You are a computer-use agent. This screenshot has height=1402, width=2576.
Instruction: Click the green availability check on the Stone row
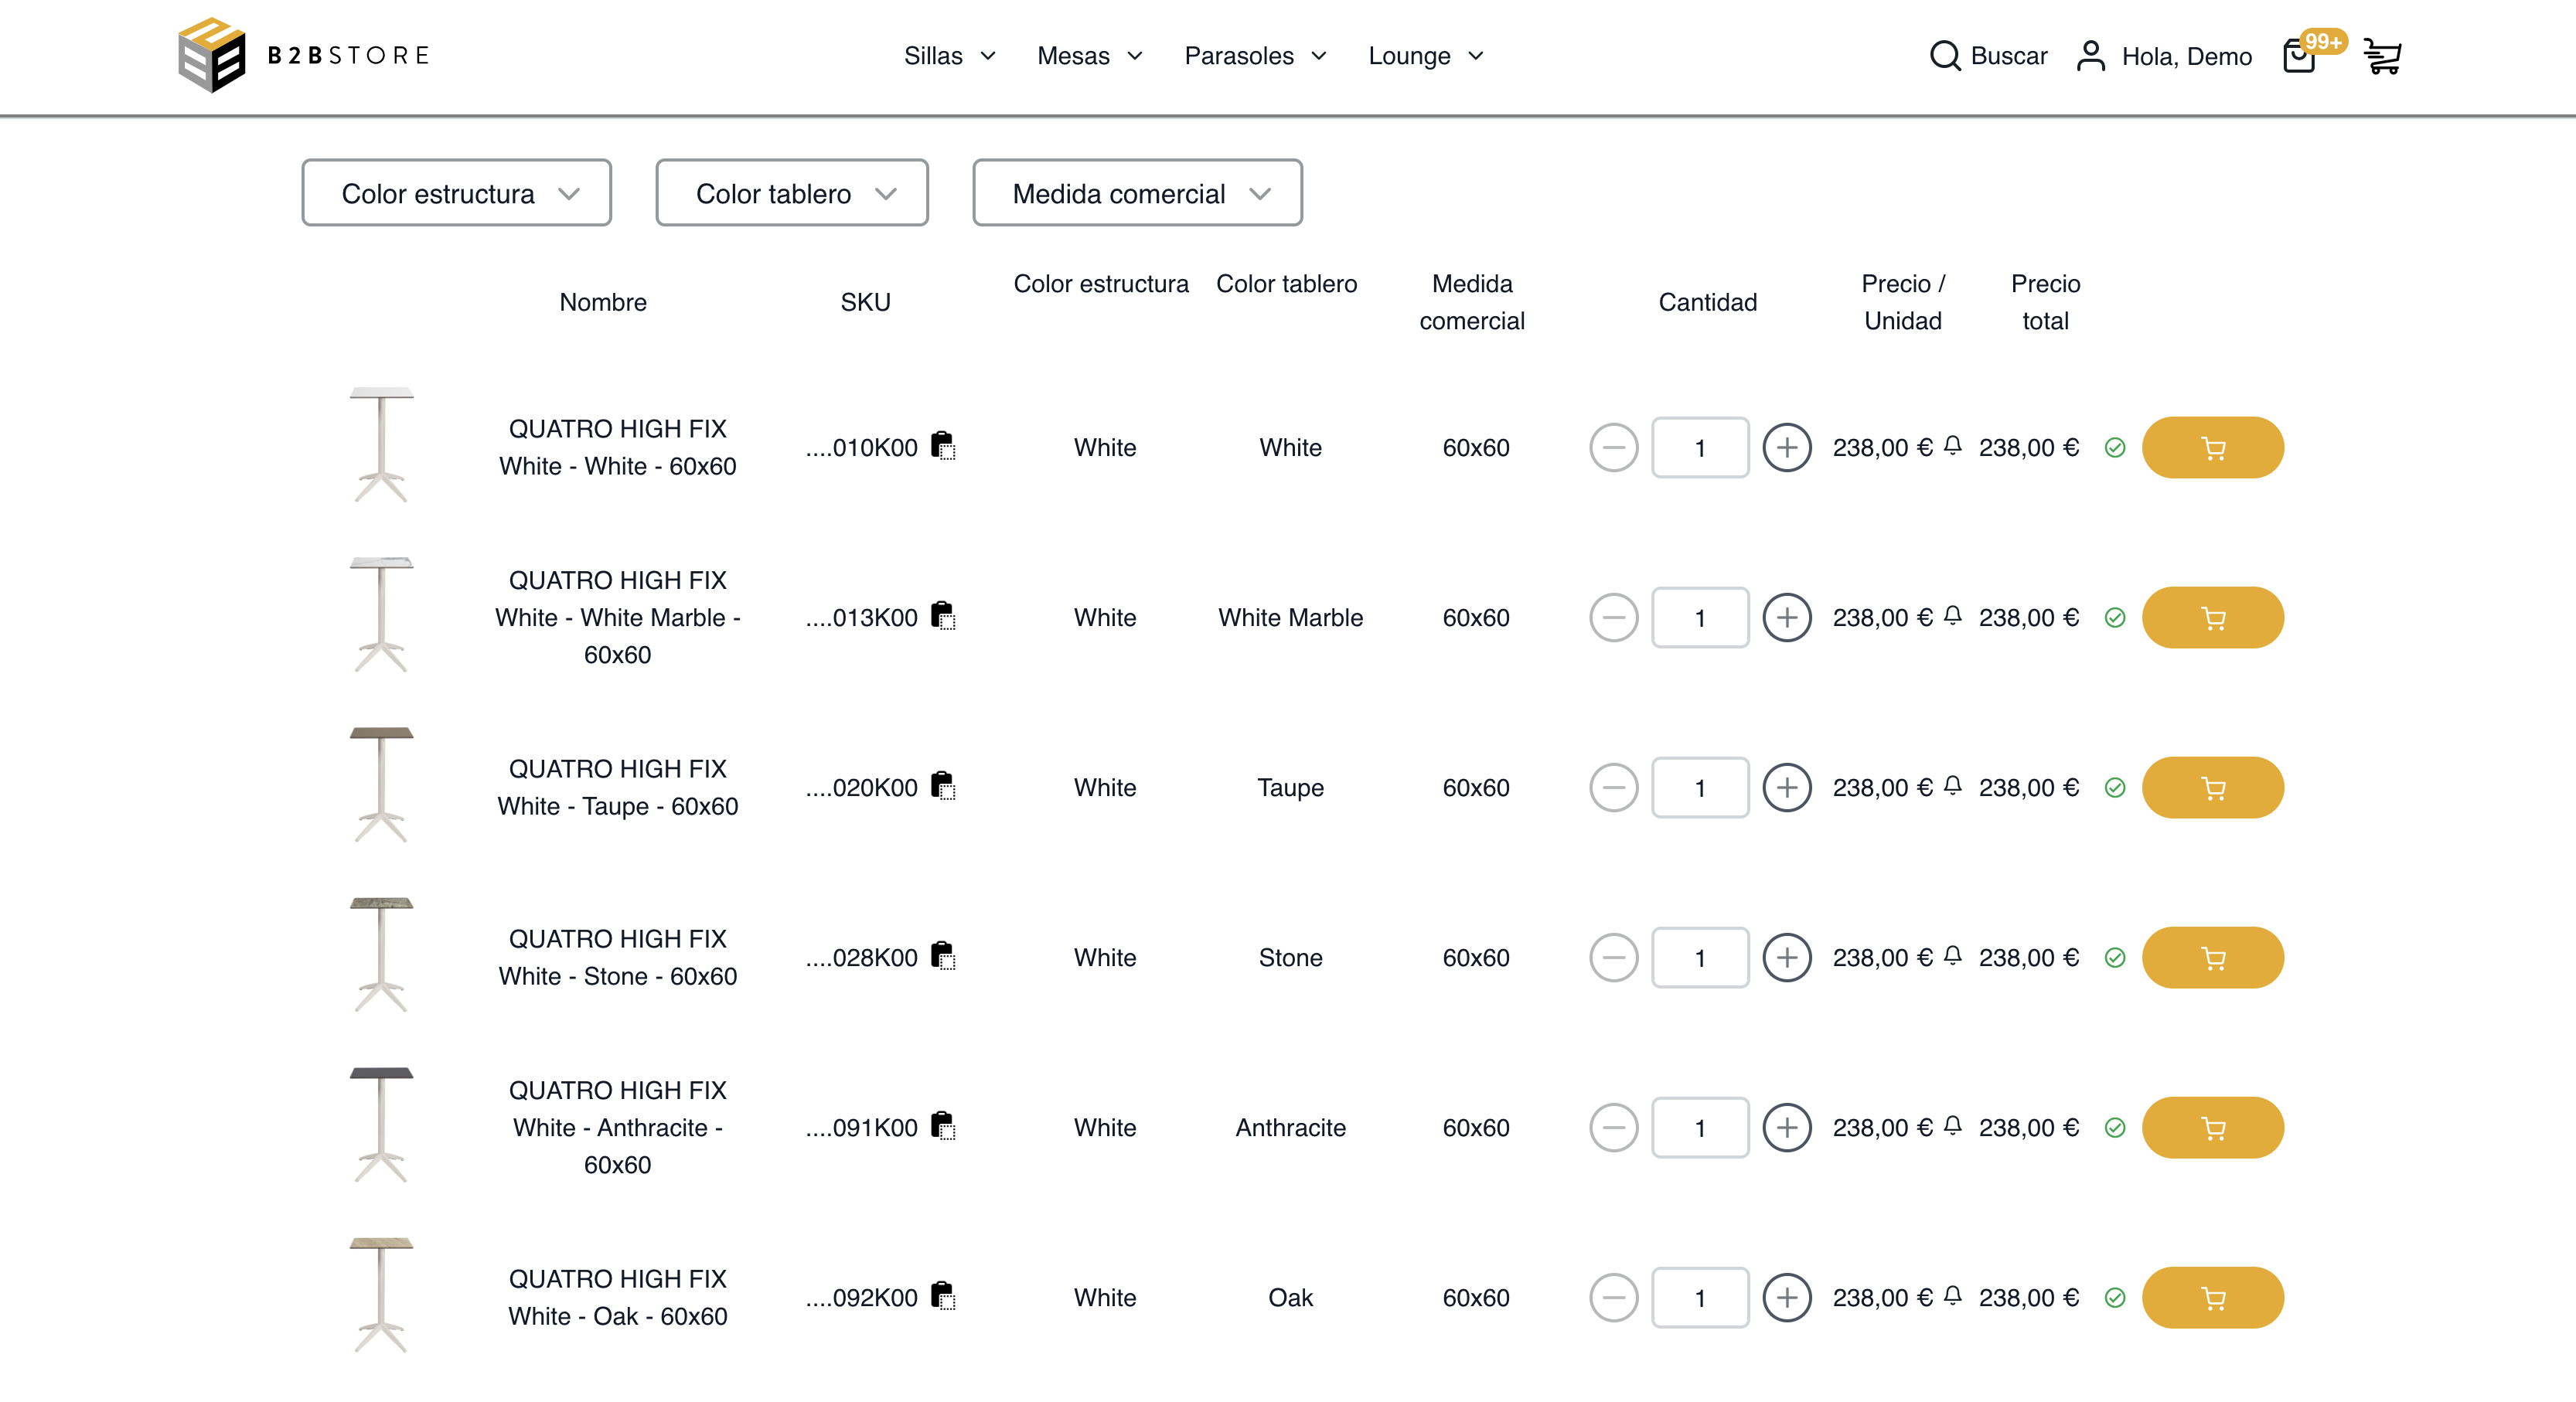[2116, 957]
